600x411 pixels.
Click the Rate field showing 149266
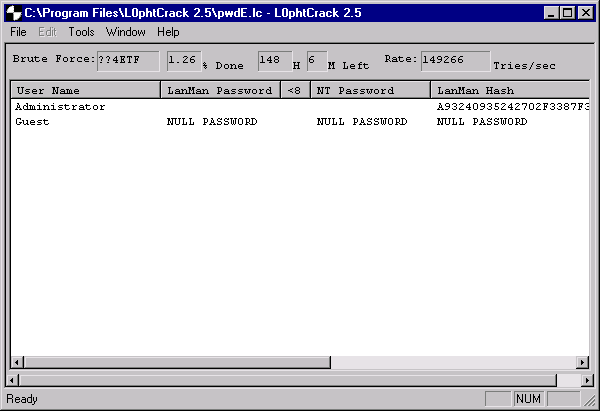(455, 61)
